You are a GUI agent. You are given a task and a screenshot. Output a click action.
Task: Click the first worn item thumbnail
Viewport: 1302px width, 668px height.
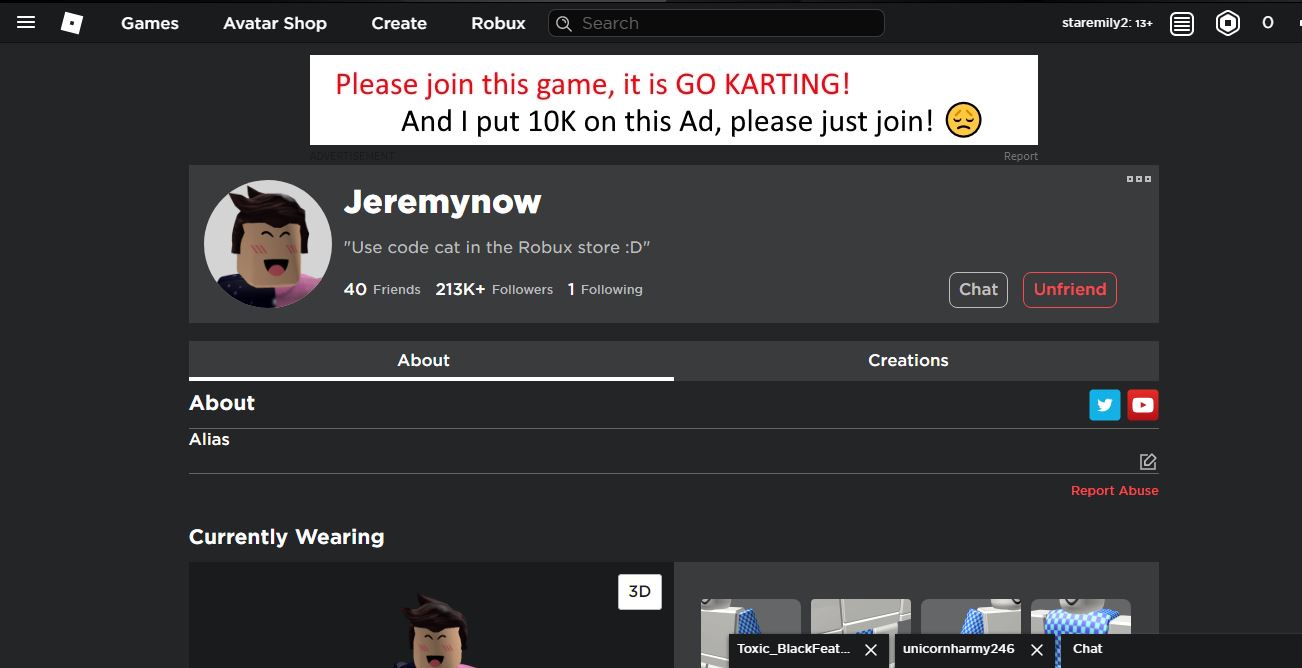point(751,633)
